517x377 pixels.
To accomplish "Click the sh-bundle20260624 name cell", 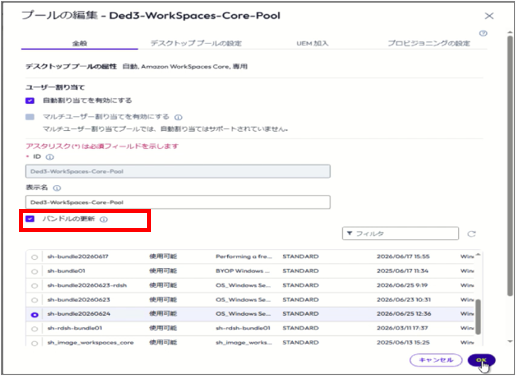I will tap(79, 314).
